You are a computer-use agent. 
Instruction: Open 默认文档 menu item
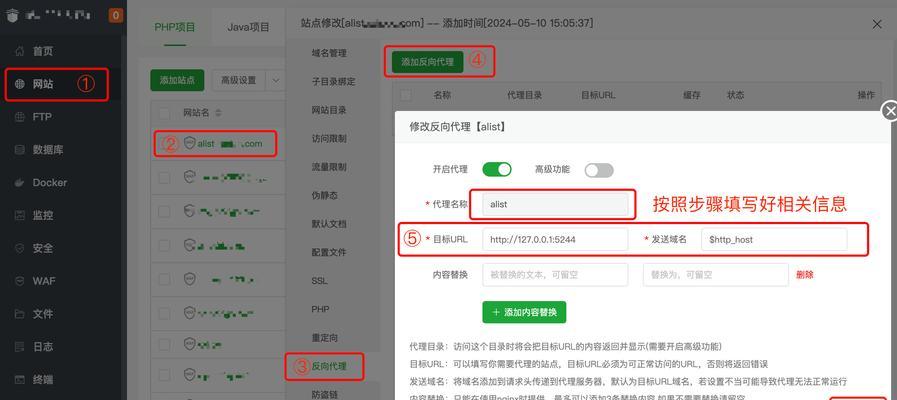(329, 224)
